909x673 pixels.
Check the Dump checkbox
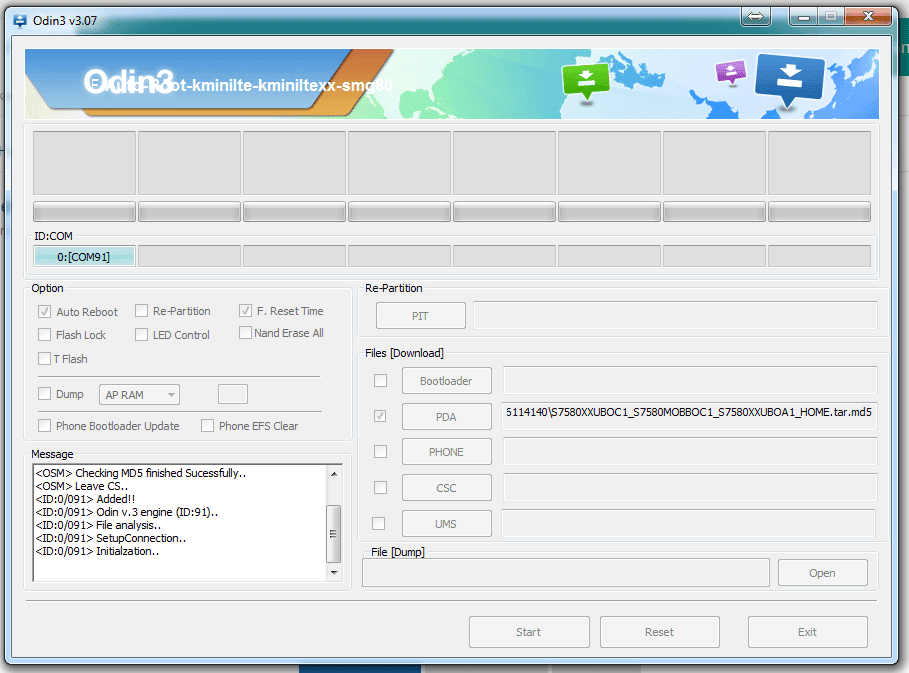pos(44,394)
